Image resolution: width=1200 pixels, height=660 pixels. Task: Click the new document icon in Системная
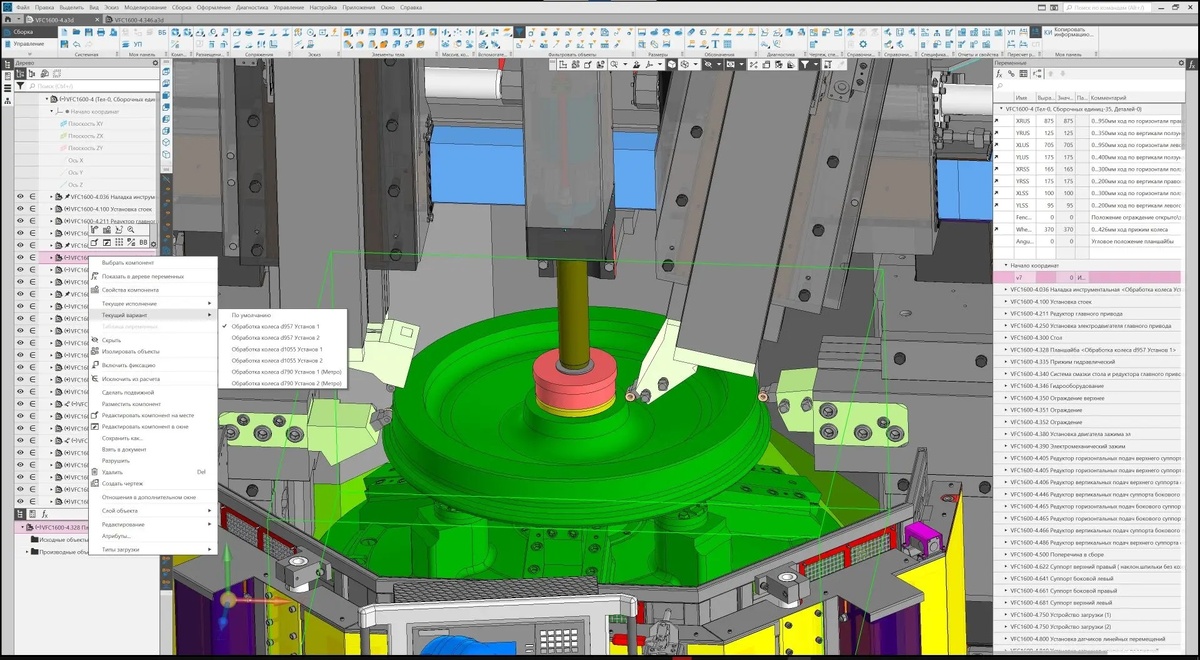click(66, 33)
